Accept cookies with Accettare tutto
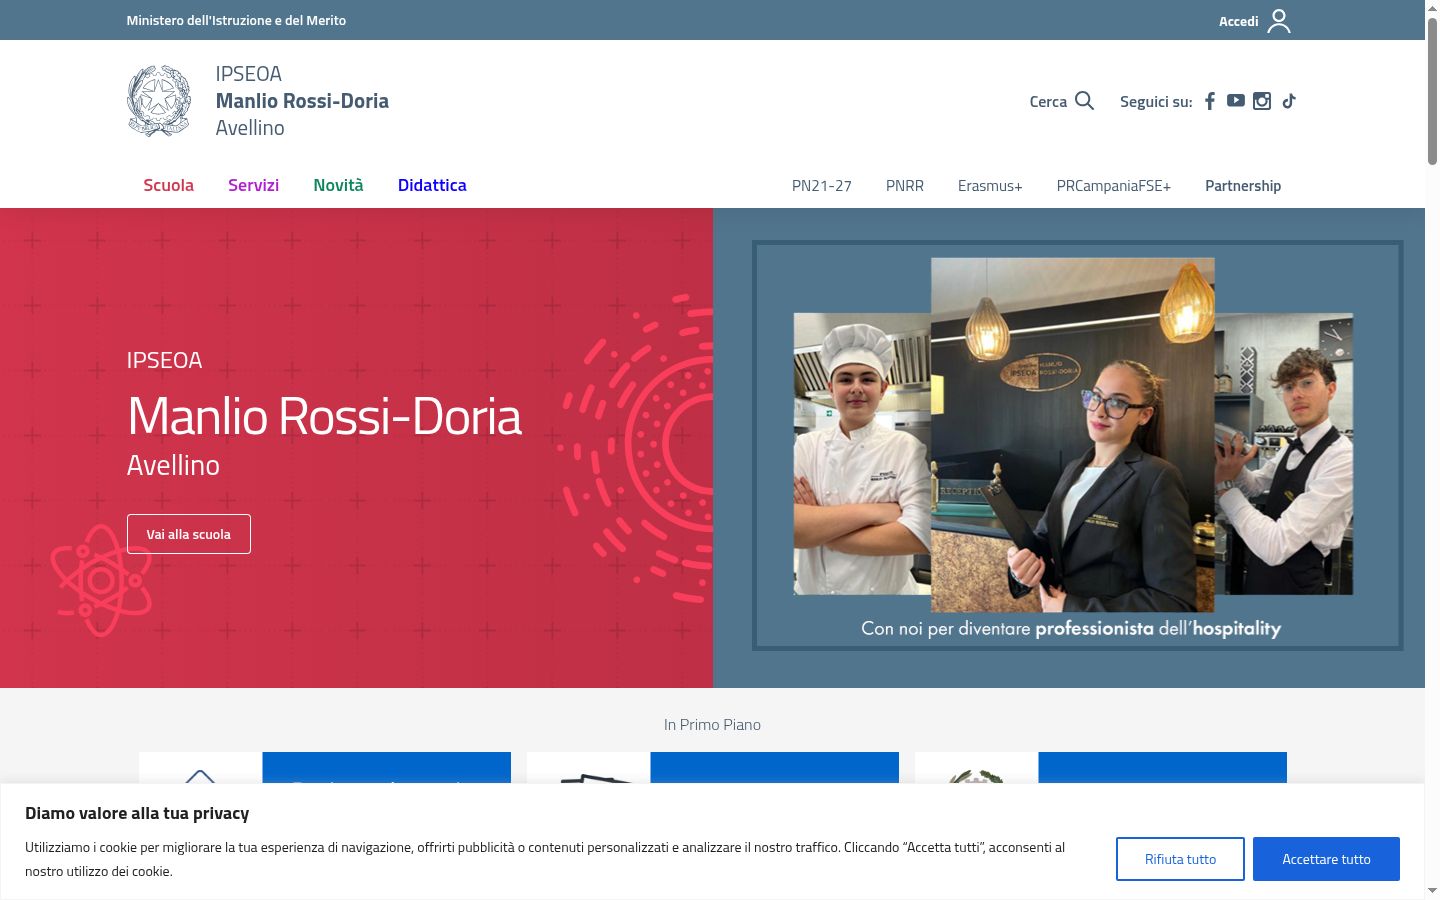The width and height of the screenshot is (1440, 900). coord(1326,859)
